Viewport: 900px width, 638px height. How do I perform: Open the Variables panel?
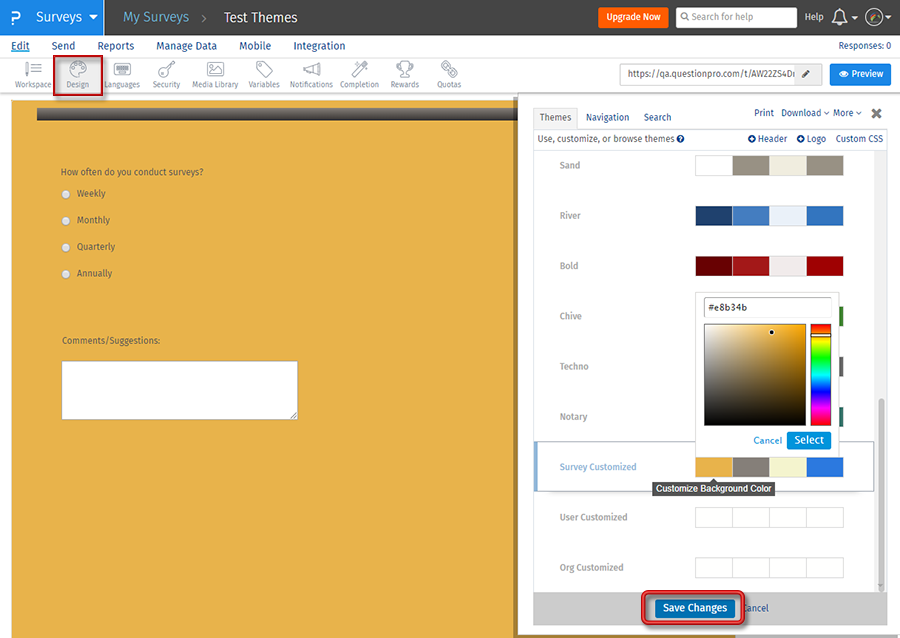[x=263, y=74]
